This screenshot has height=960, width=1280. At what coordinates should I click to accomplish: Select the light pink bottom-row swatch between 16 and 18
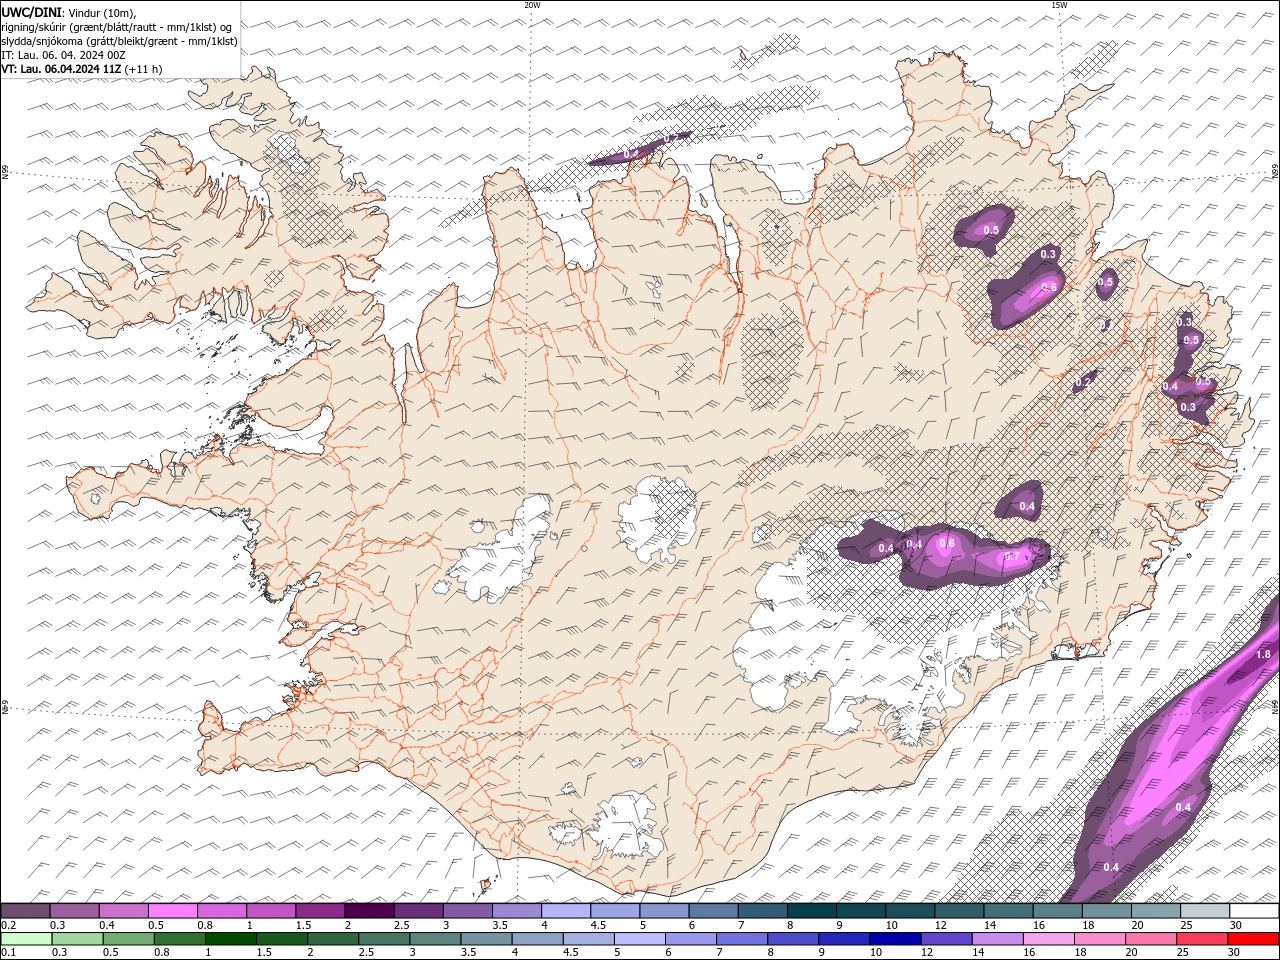[x=1048, y=939]
